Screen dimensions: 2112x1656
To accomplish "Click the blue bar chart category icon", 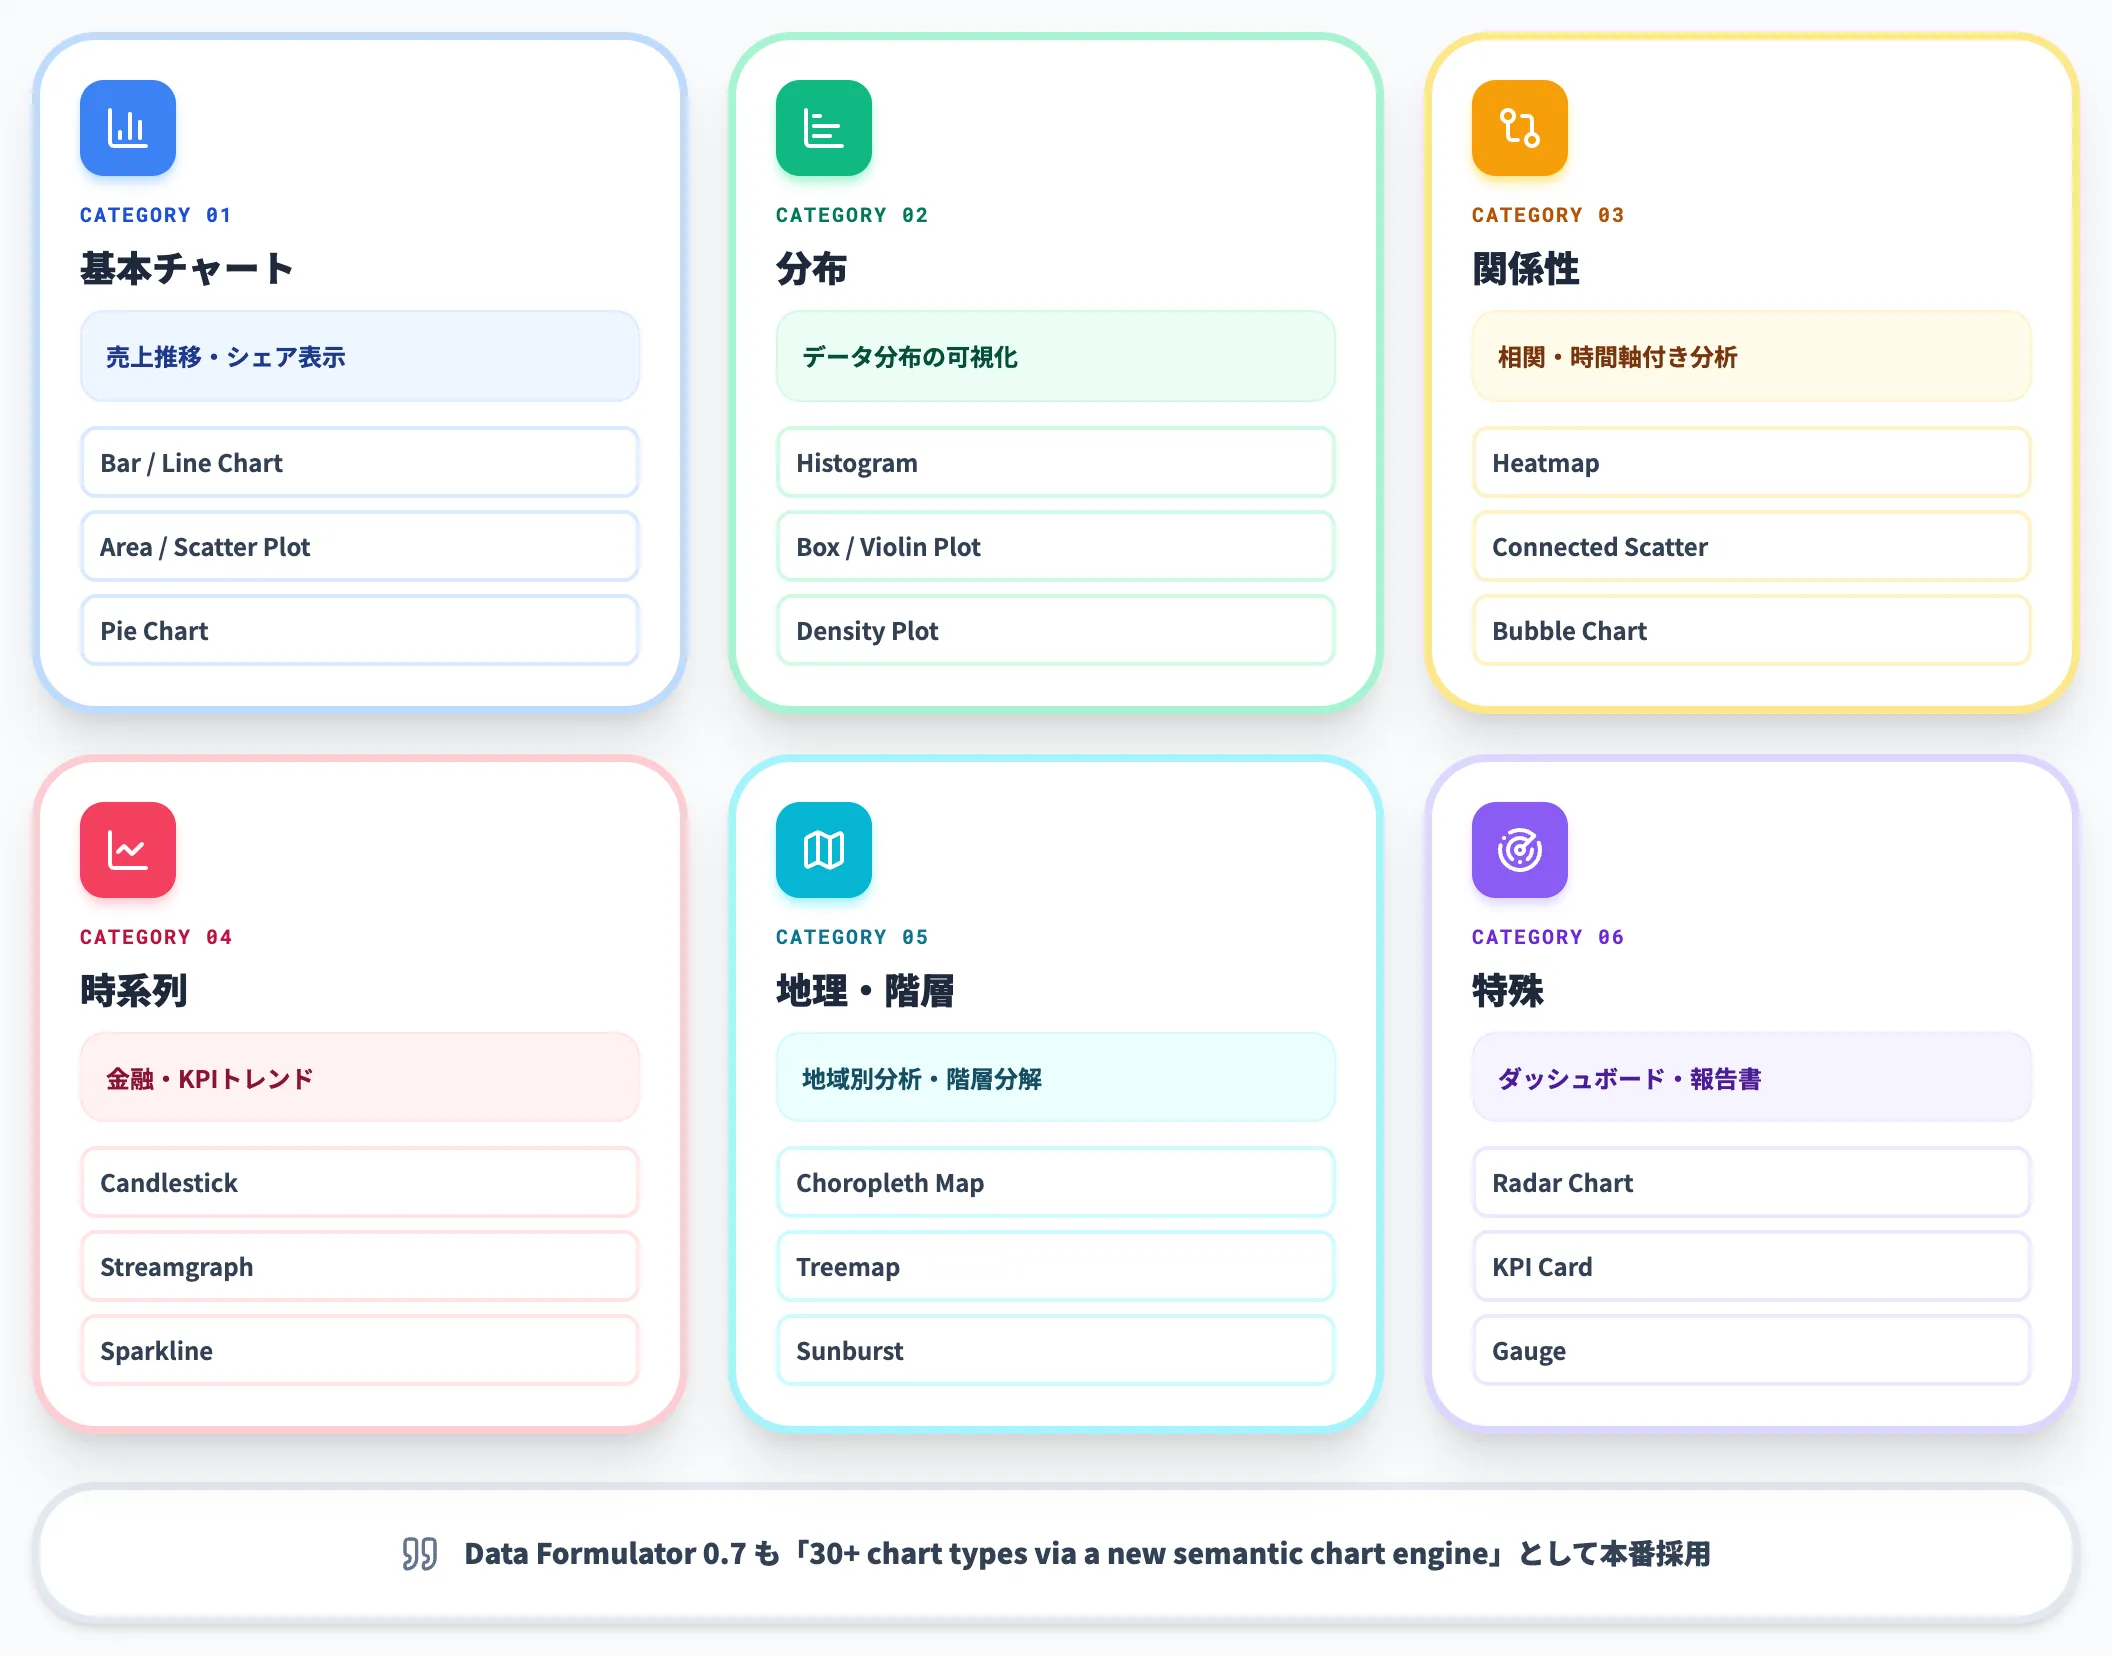I will pos(128,128).
